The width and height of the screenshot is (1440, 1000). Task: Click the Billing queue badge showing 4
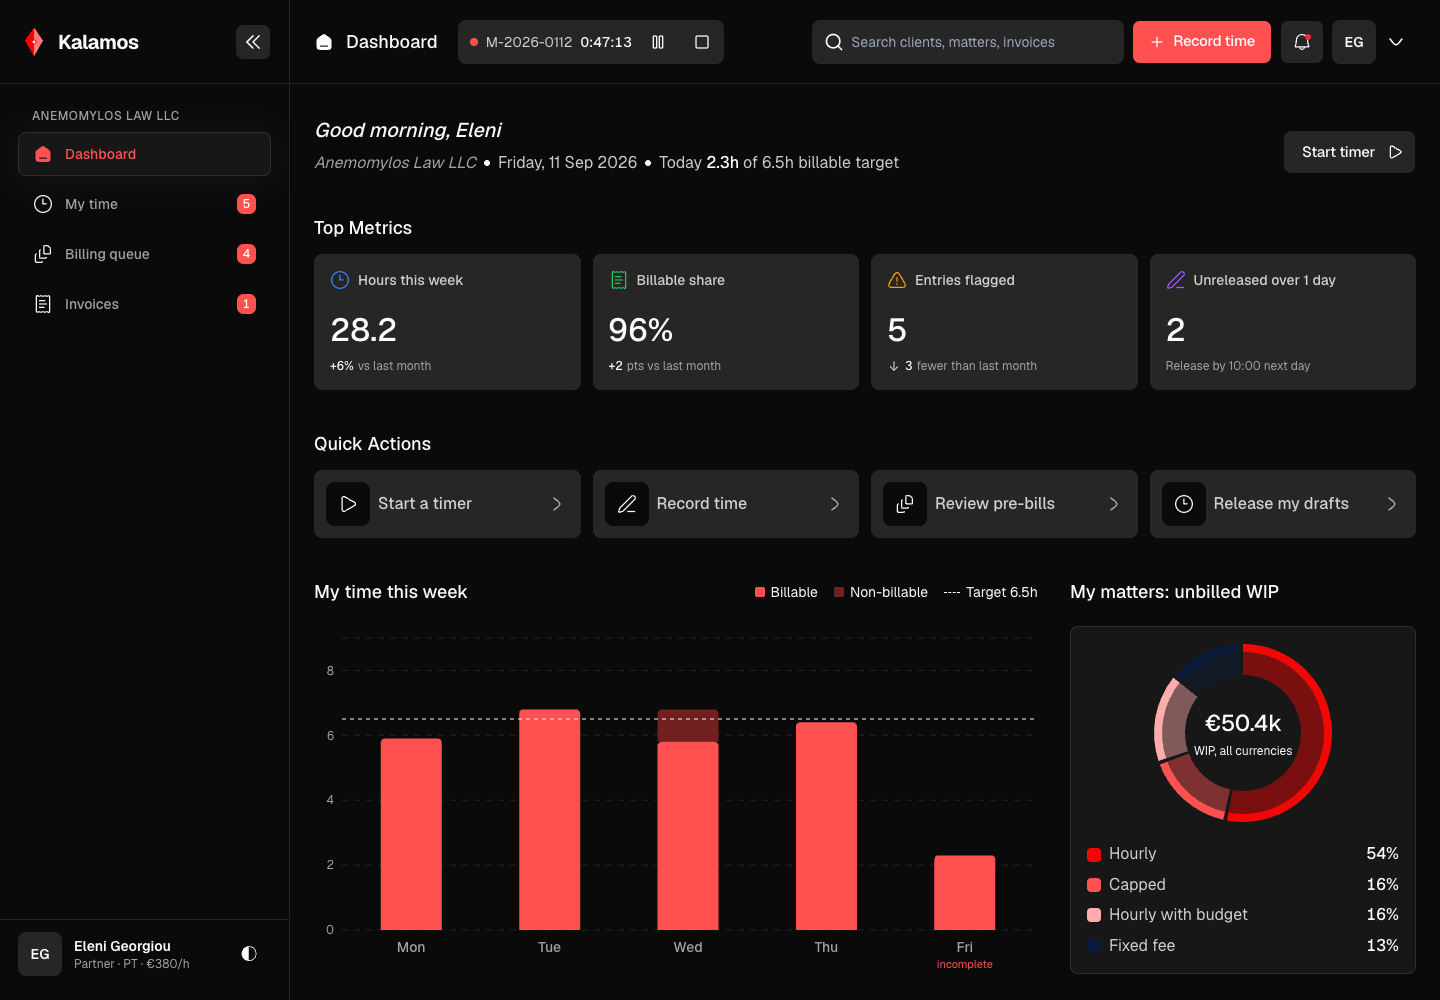246,254
